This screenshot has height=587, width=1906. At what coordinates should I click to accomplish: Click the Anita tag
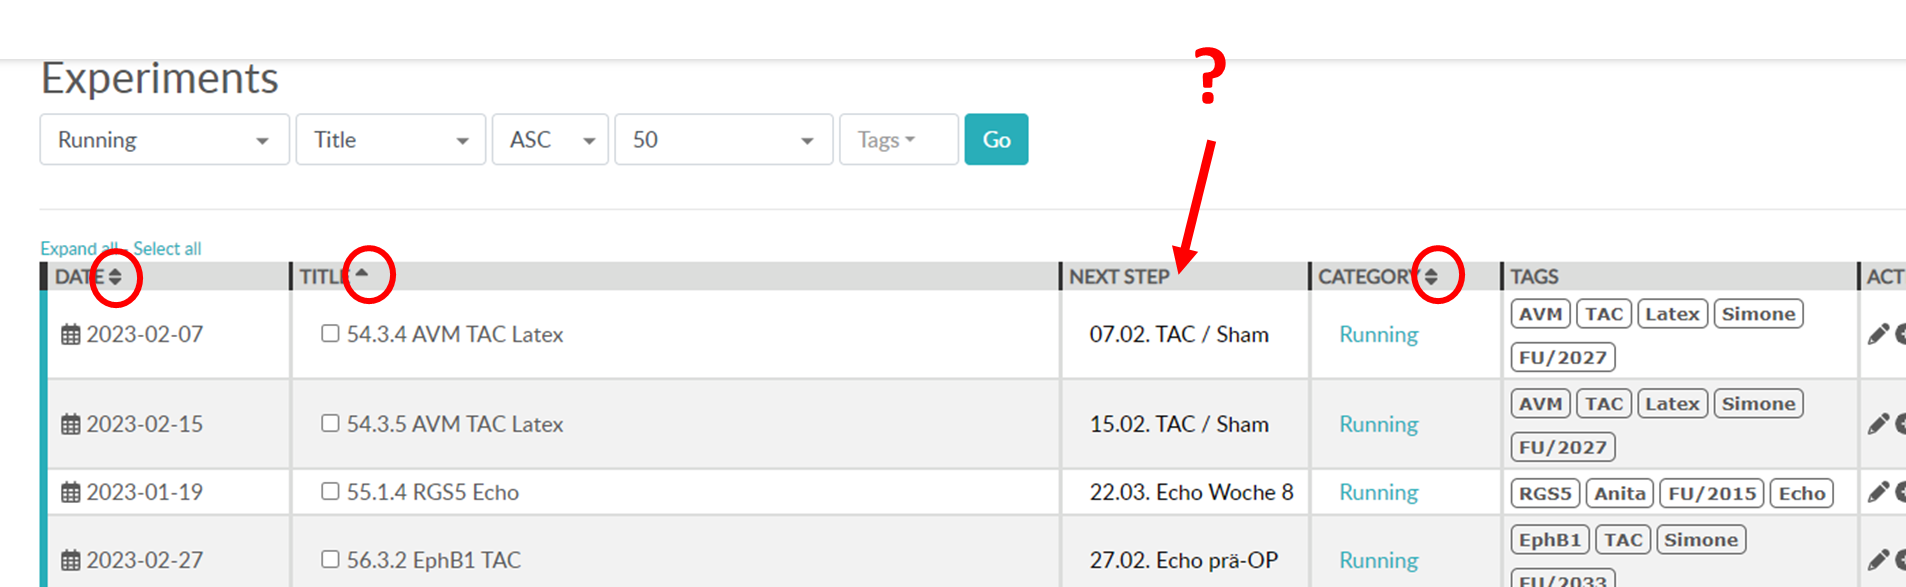point(1619,493)
